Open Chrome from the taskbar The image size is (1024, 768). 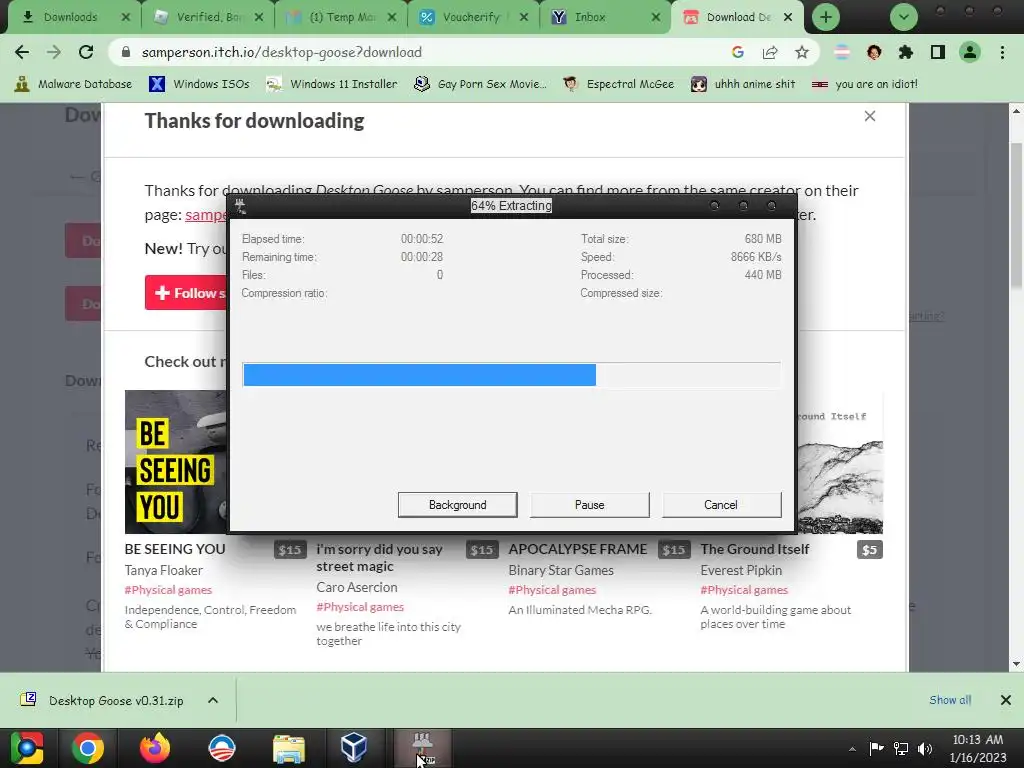[x=88, y=748]
